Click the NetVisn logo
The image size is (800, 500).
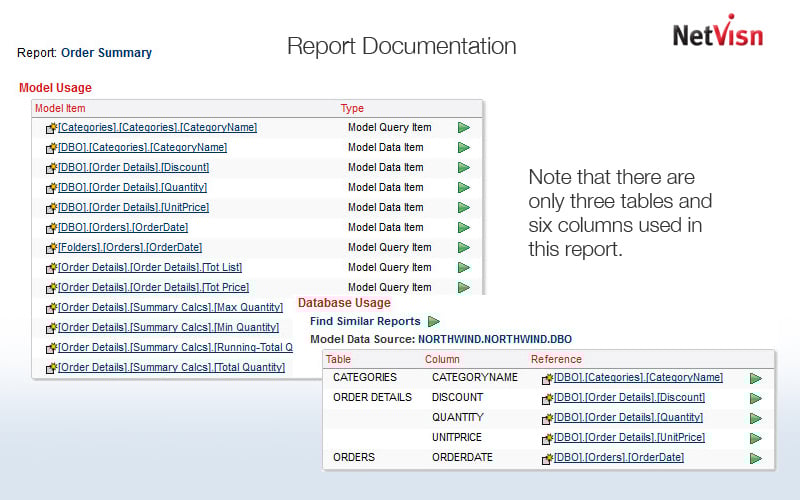[717, 33]
